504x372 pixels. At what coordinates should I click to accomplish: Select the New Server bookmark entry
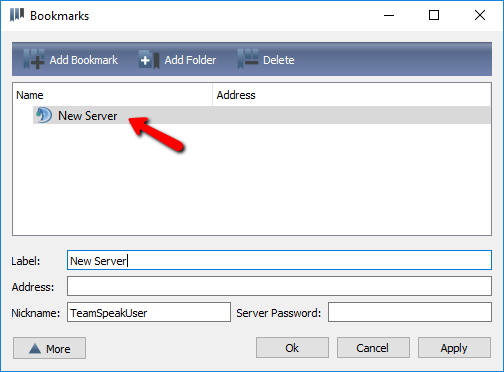tap(262, 115)
